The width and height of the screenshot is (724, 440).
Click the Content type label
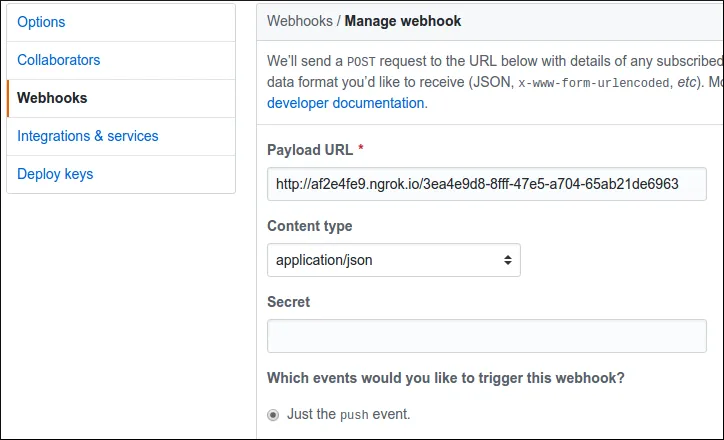click(309, 226)
